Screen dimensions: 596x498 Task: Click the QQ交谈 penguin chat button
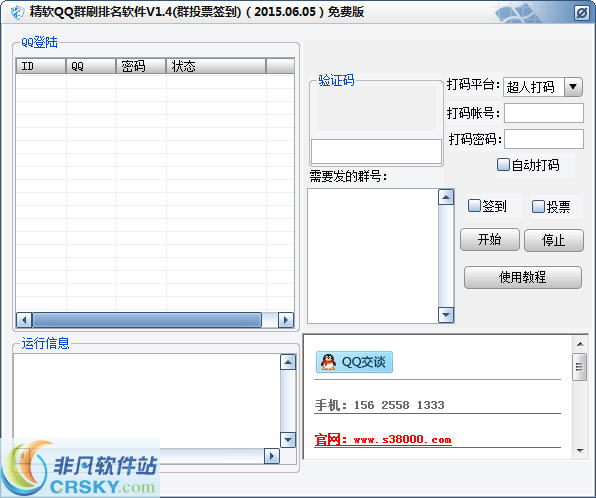click(354, 362)
